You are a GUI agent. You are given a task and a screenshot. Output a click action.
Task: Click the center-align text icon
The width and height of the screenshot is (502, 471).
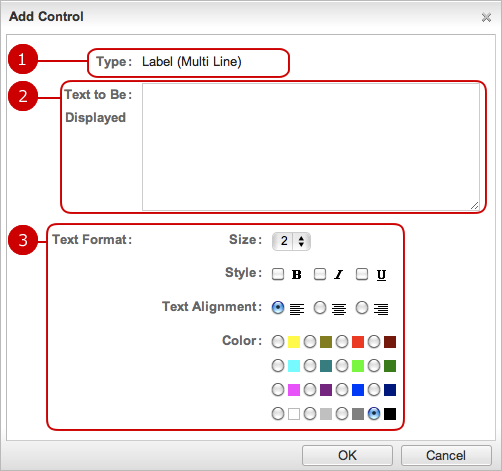339,309
